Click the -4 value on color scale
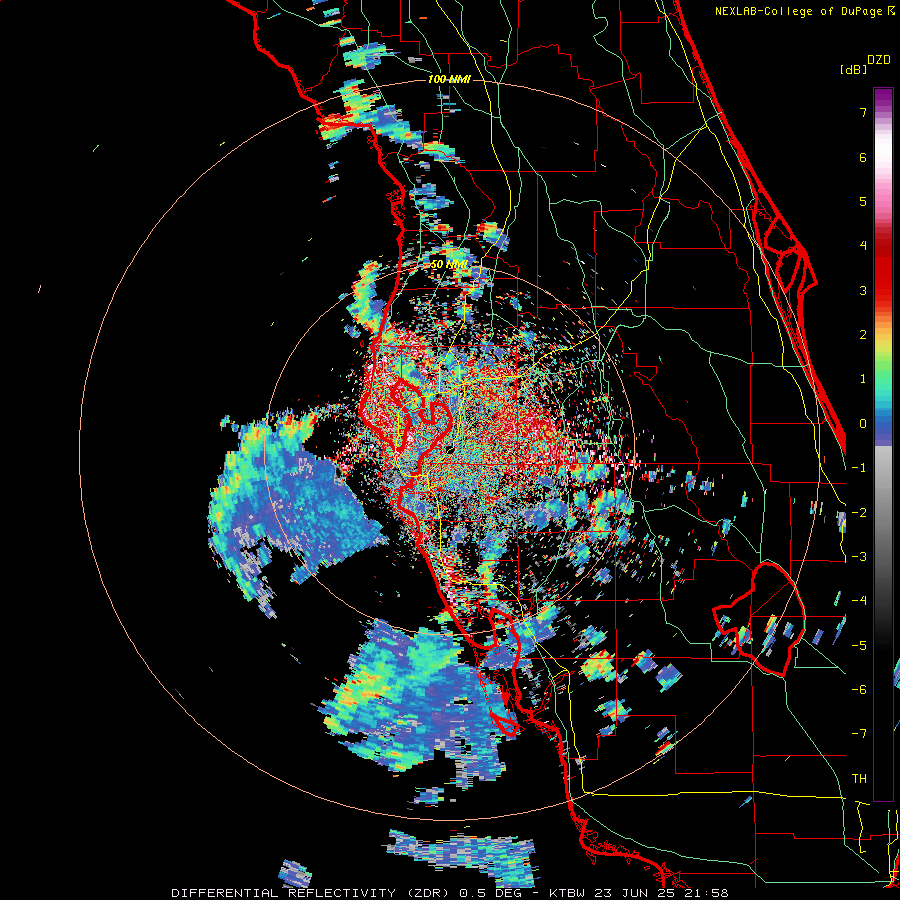 click(x=859, y=601)
